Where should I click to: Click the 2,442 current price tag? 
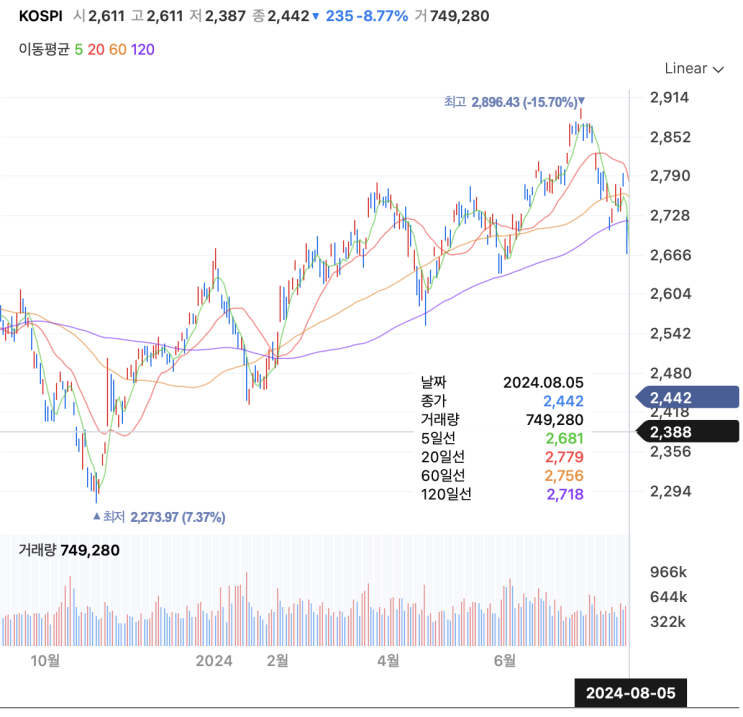click(687, 397)
